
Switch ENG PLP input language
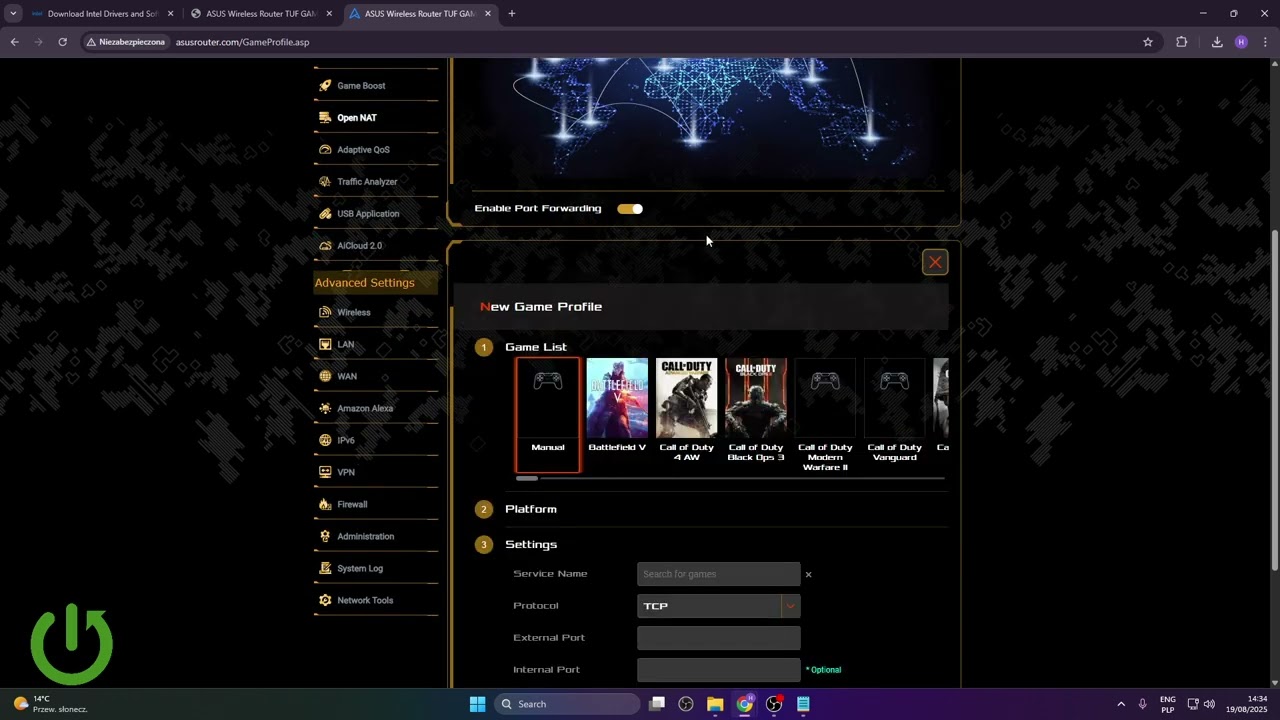coord(1168,704)
